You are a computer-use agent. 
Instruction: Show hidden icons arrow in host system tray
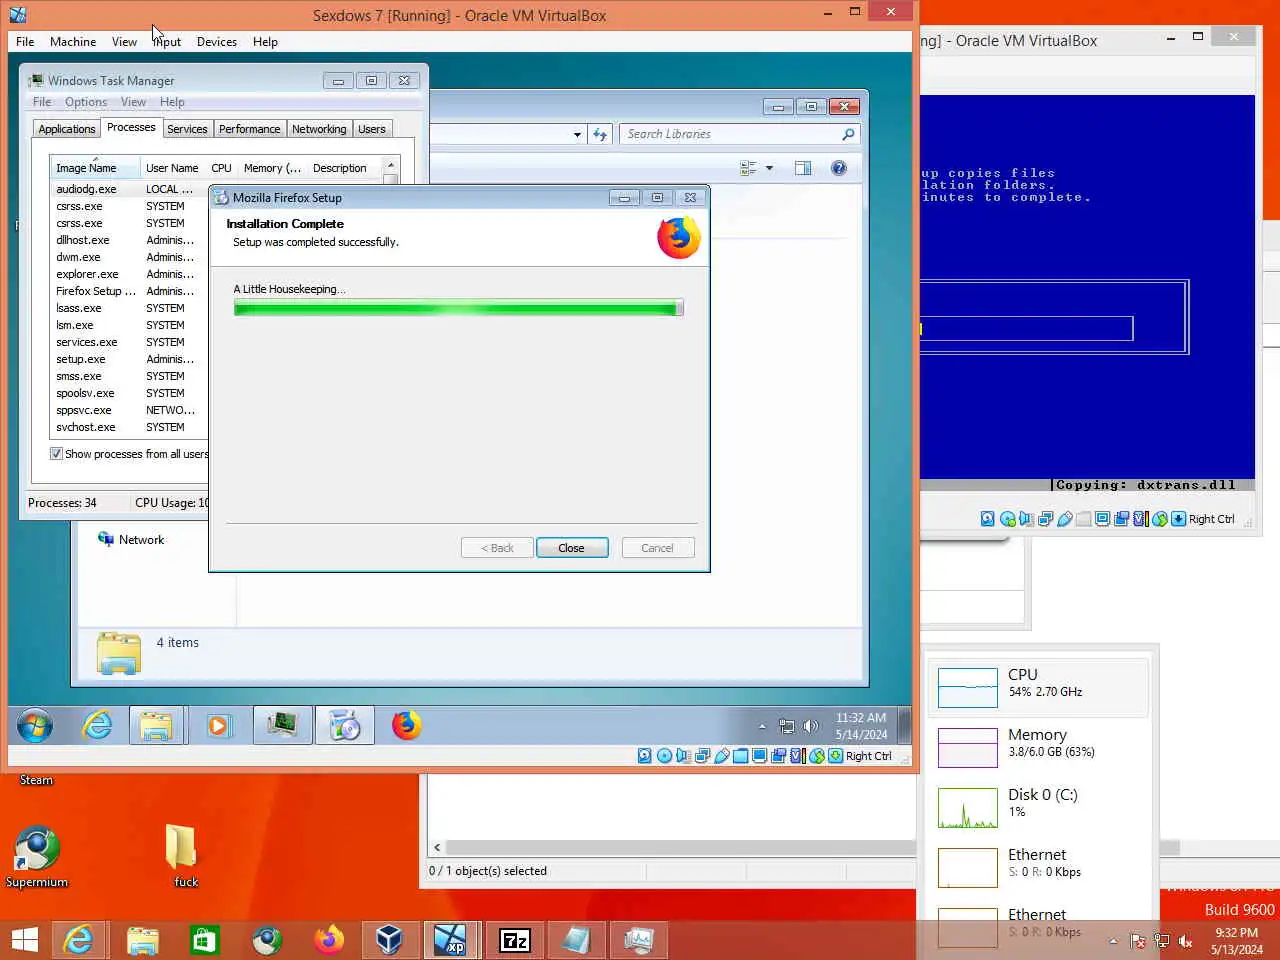pos(1113,941)
